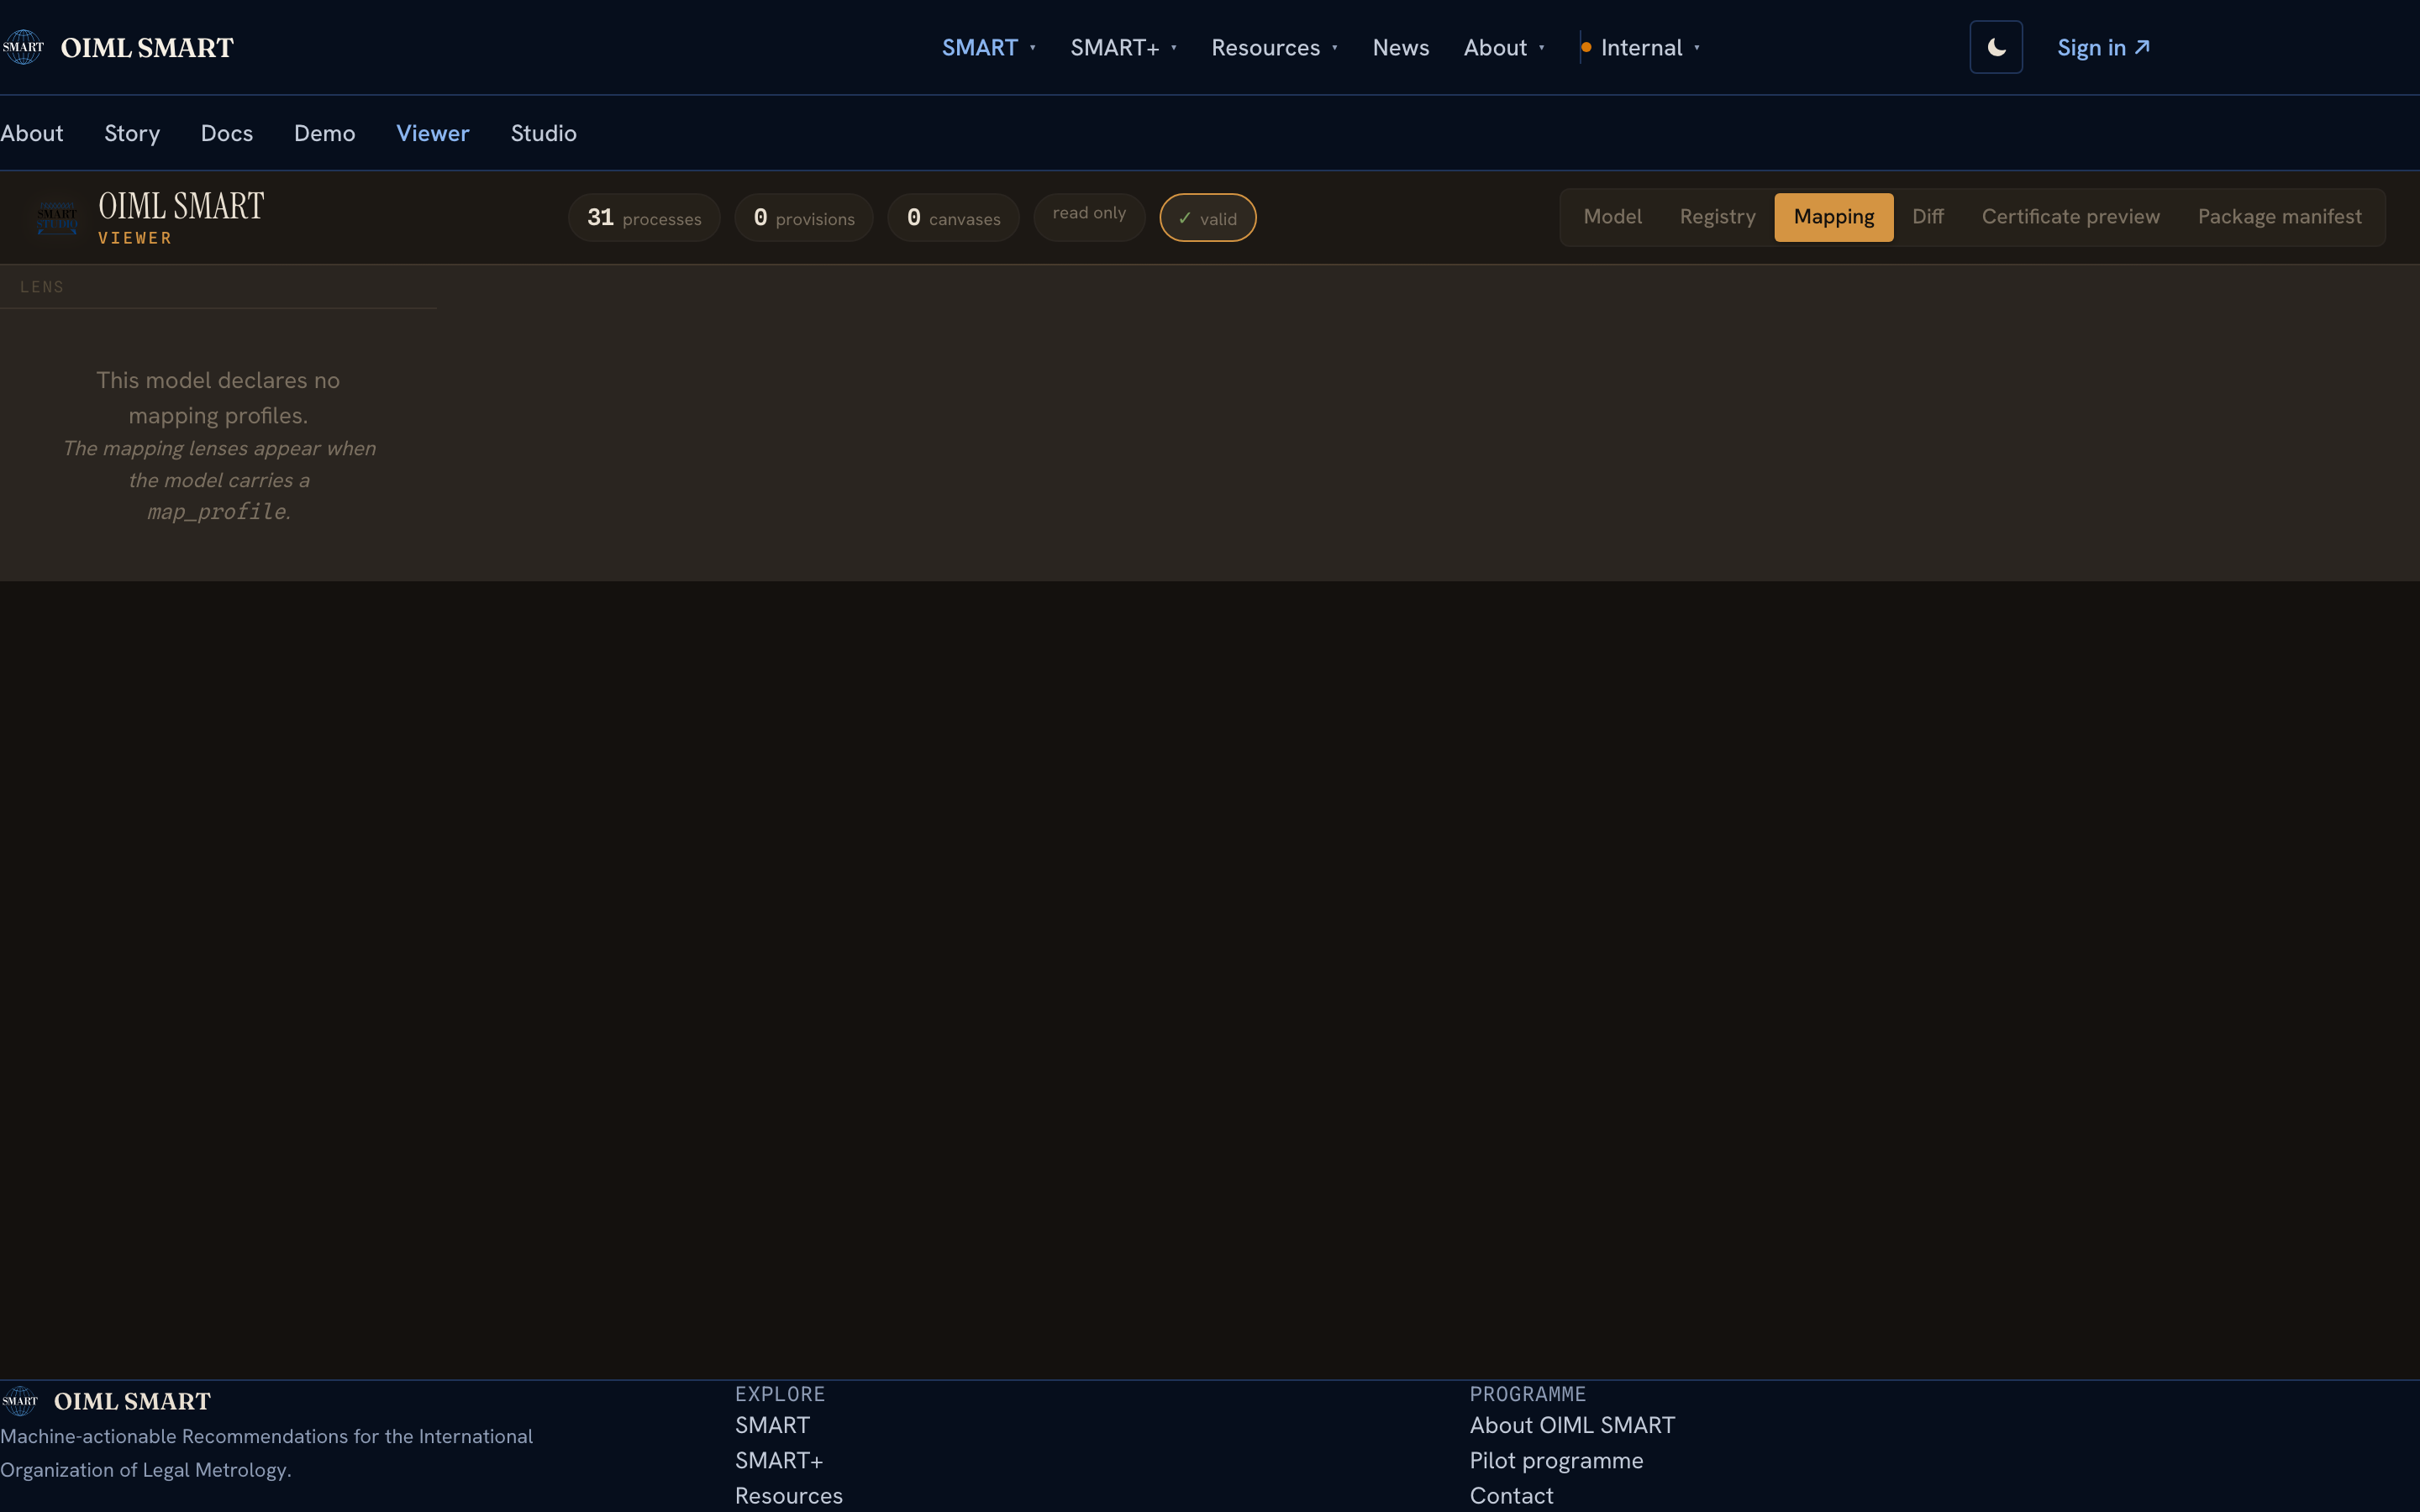Click the SMART viewer logo thumbnail
Screen dimensions: 2420x1512
coord(57,217)
